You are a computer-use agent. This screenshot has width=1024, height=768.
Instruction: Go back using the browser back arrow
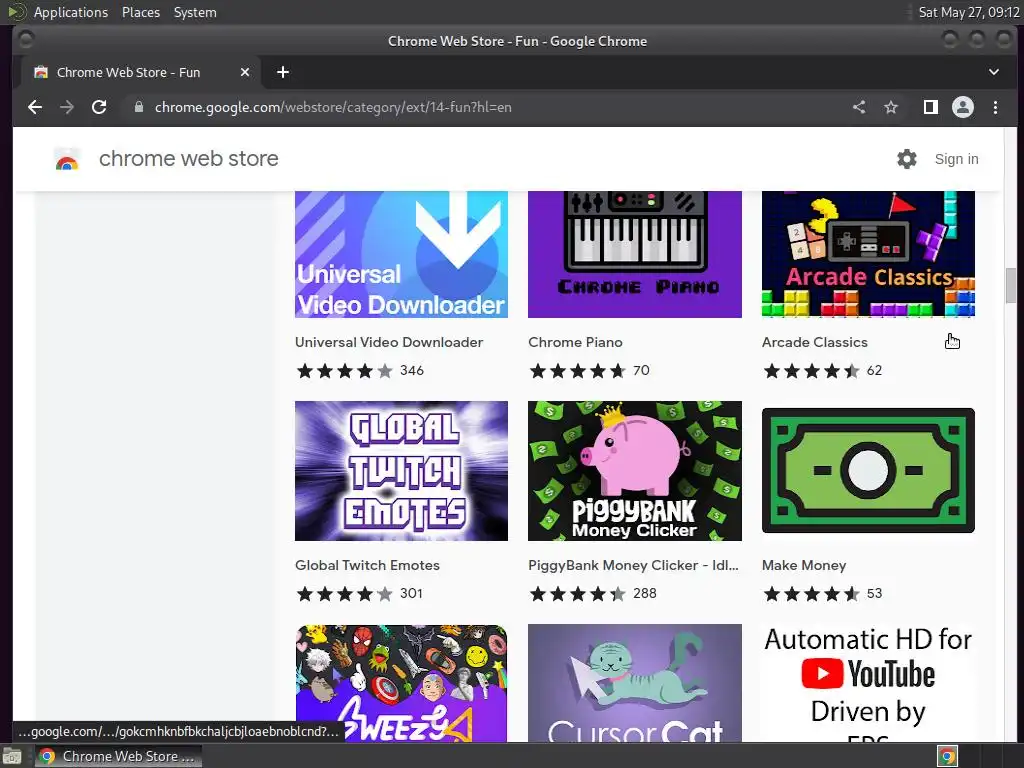coord(35,107)
